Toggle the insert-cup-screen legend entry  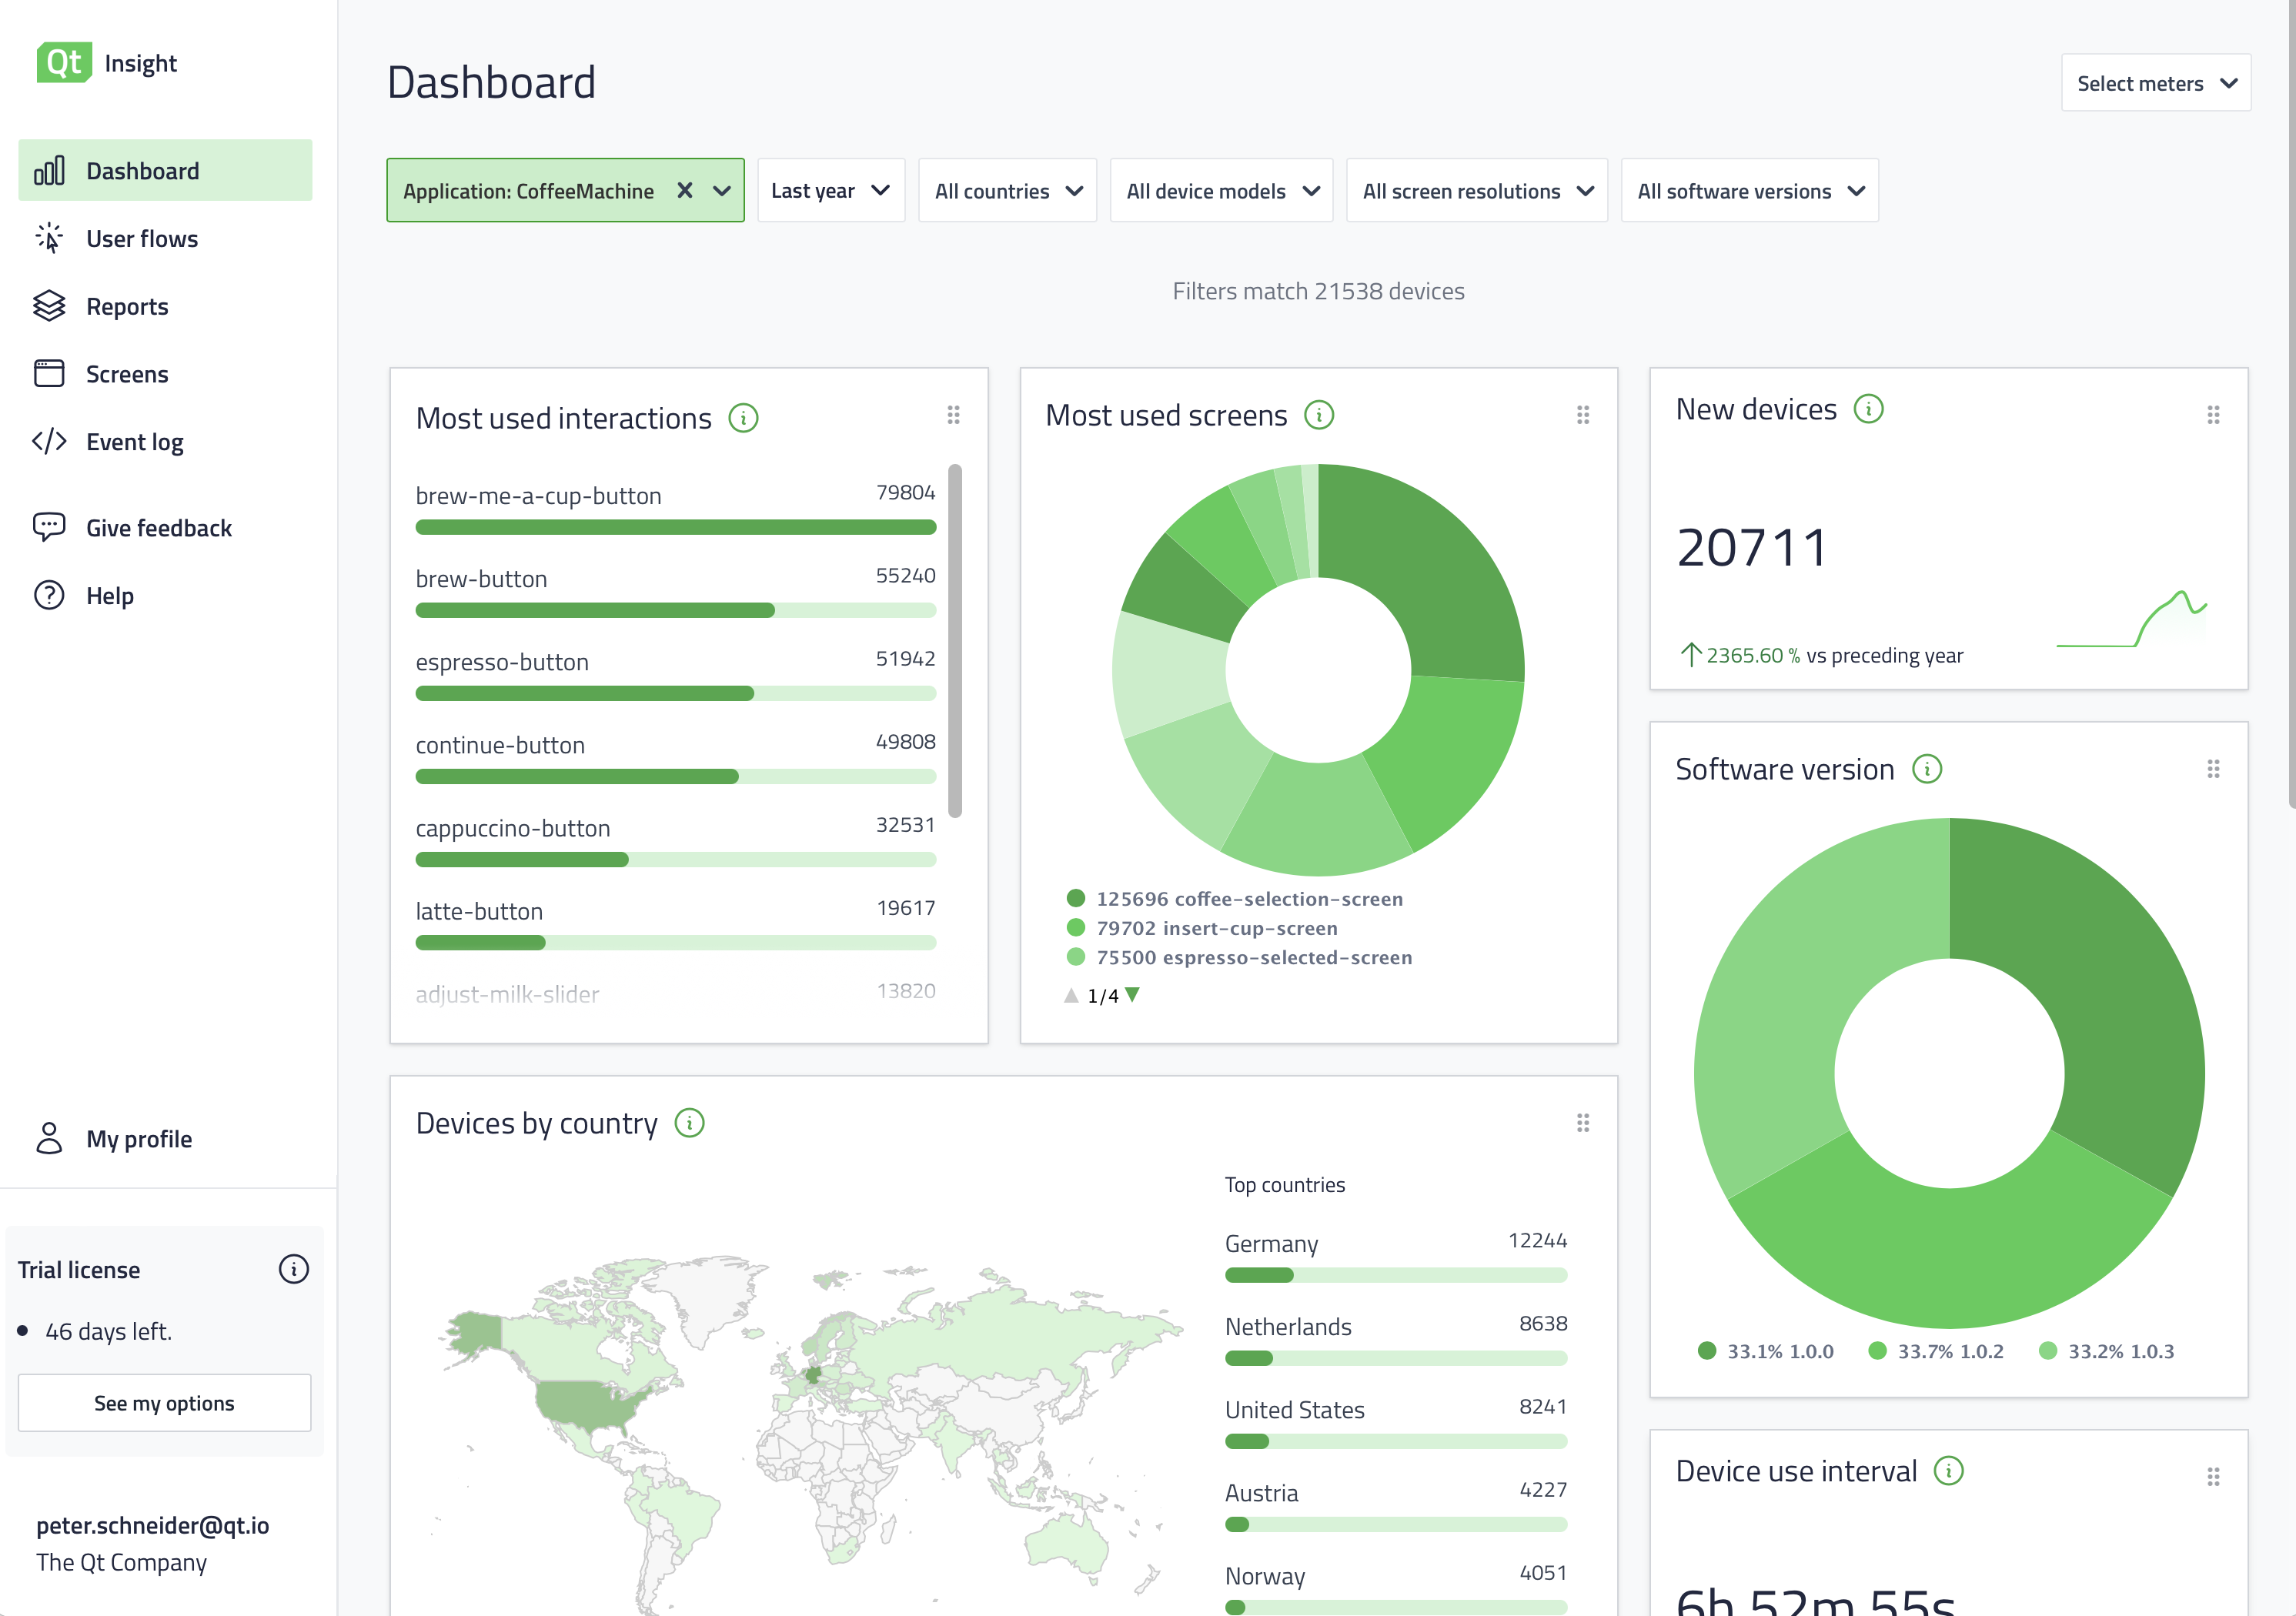[1203, 928]
